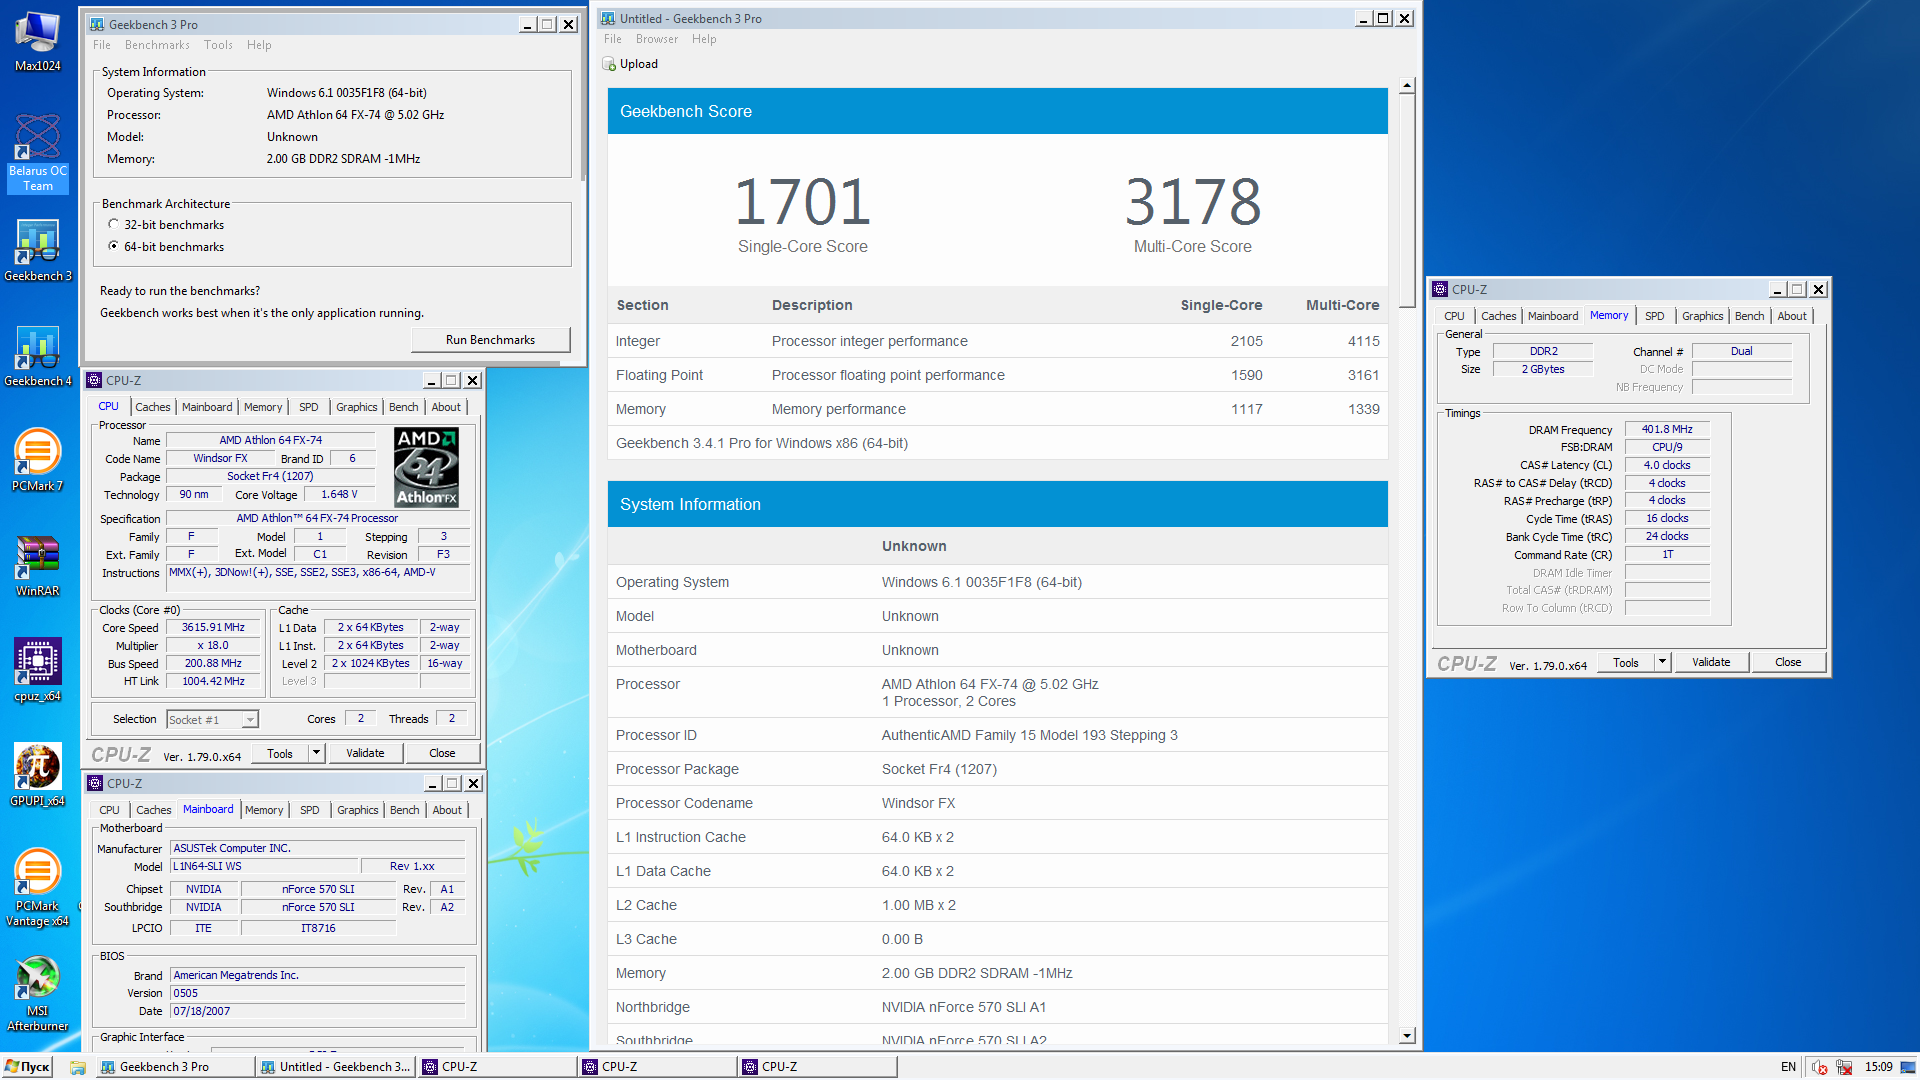Click the results scrollbar down arrow
1920x1080 pixels.
pyautogui.click(x=1407, y=1036)
